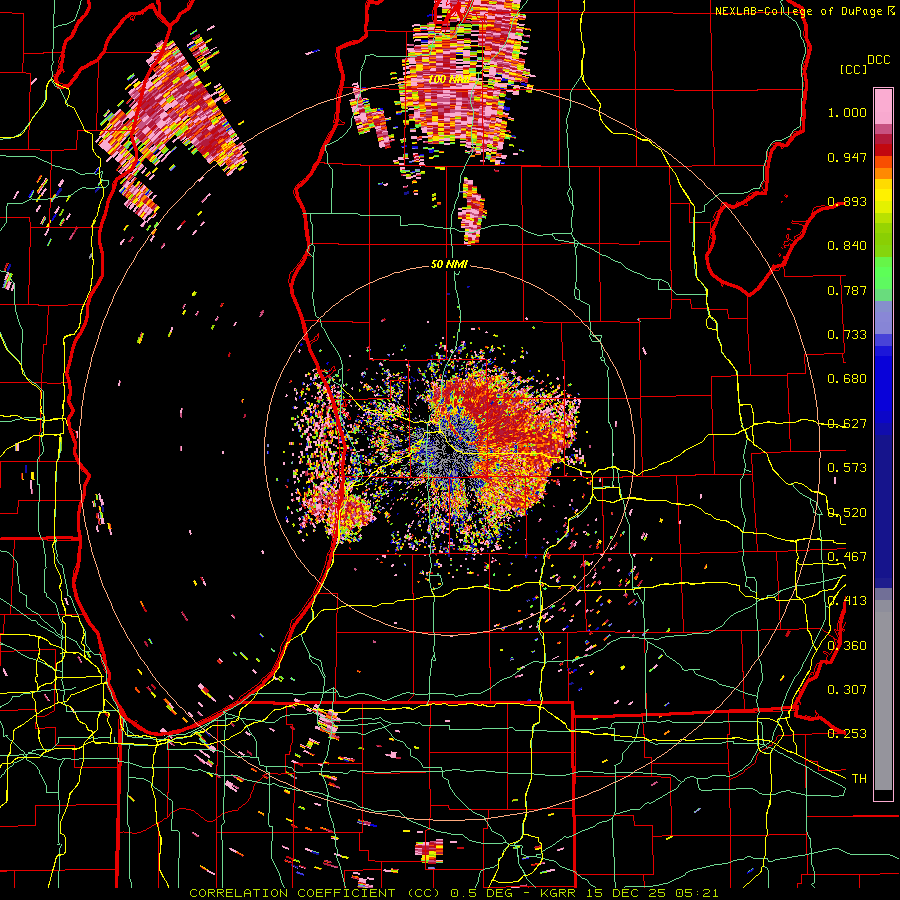Click the KGRR radar site identifier
Viewport: 900px width, 900px height.
coord(558,893)
